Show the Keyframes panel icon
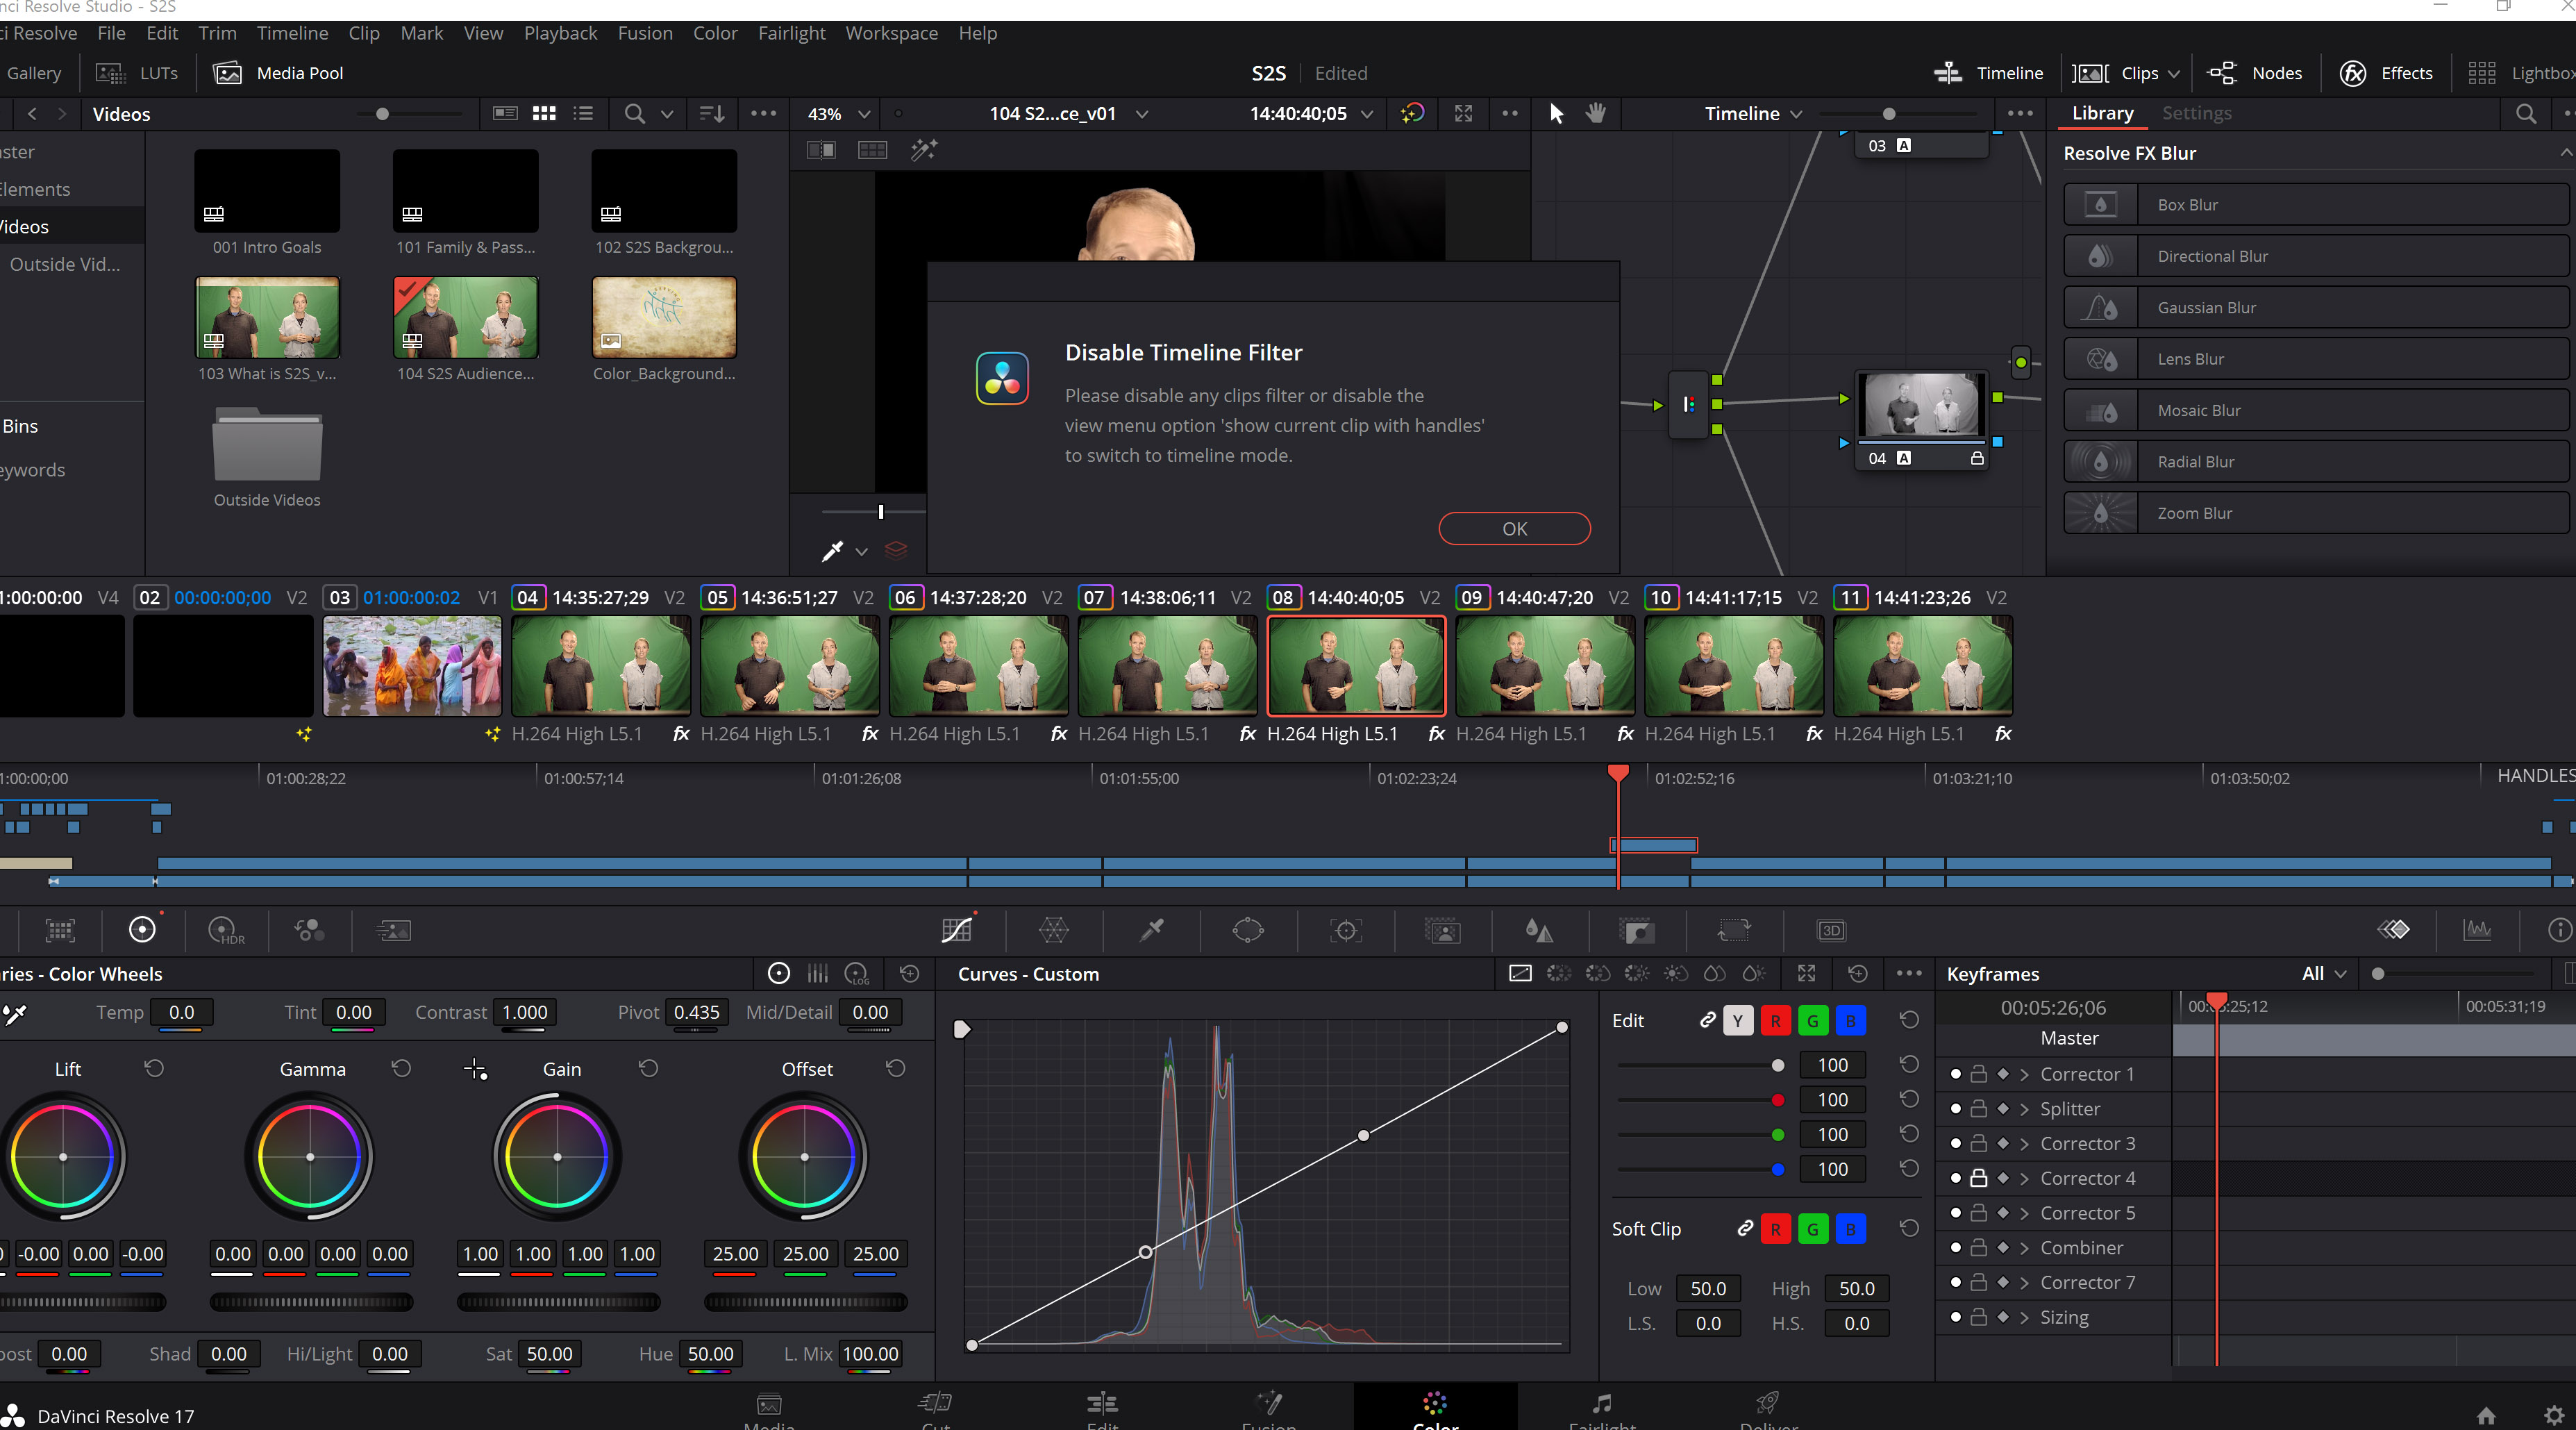Screen dimensions: 2576x1430 coord(2393,930)
